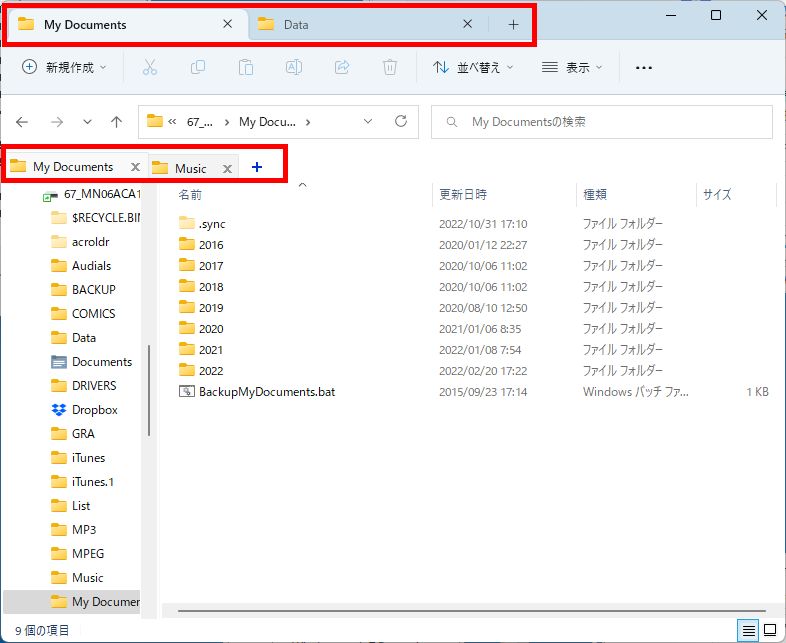786x643 pixels.
Task: Sort by 更新日時 column header
Action: (463, 194)
